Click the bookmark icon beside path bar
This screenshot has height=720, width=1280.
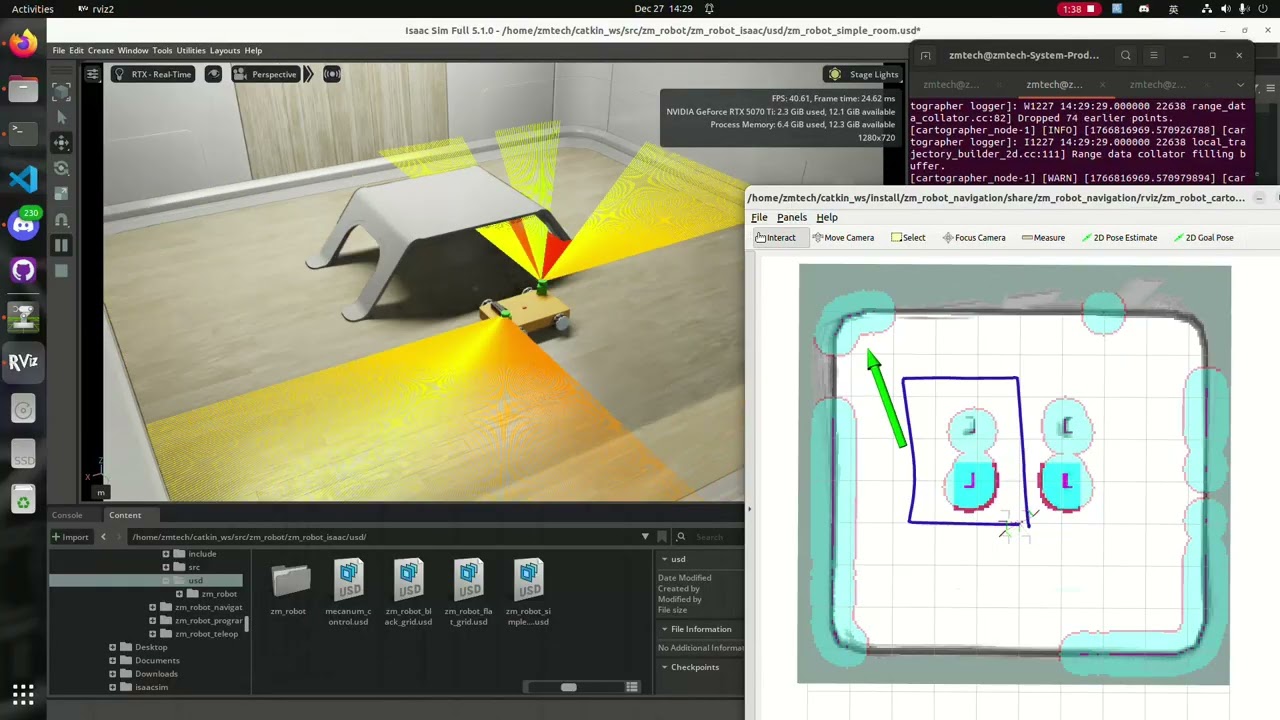pos(662,537)
